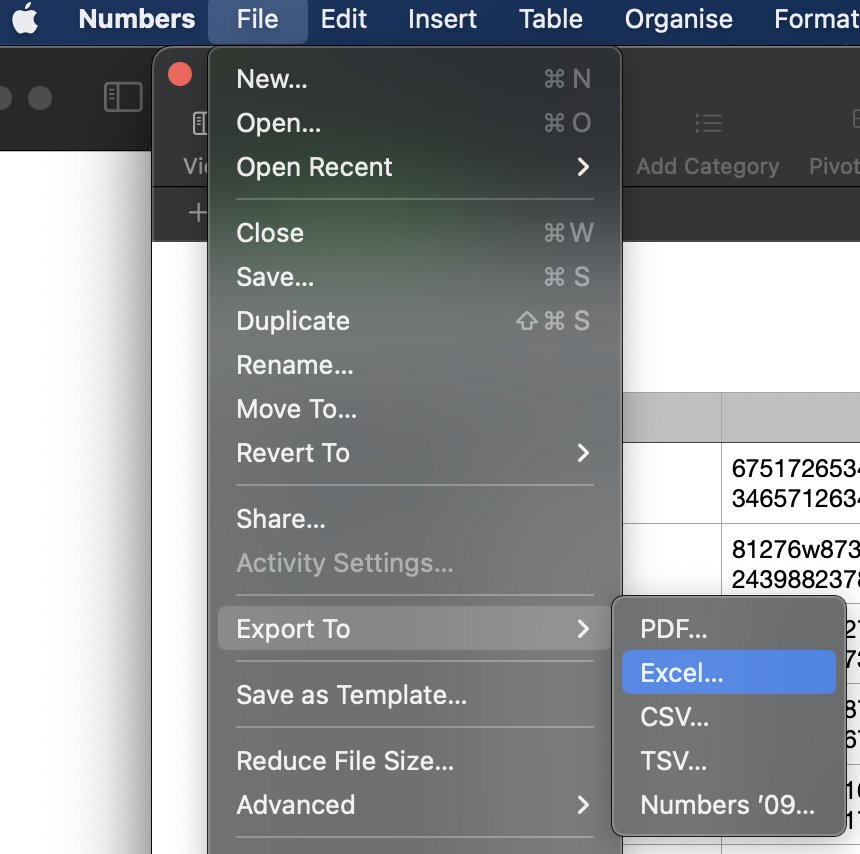Open the Edit menu

[343, 19]
